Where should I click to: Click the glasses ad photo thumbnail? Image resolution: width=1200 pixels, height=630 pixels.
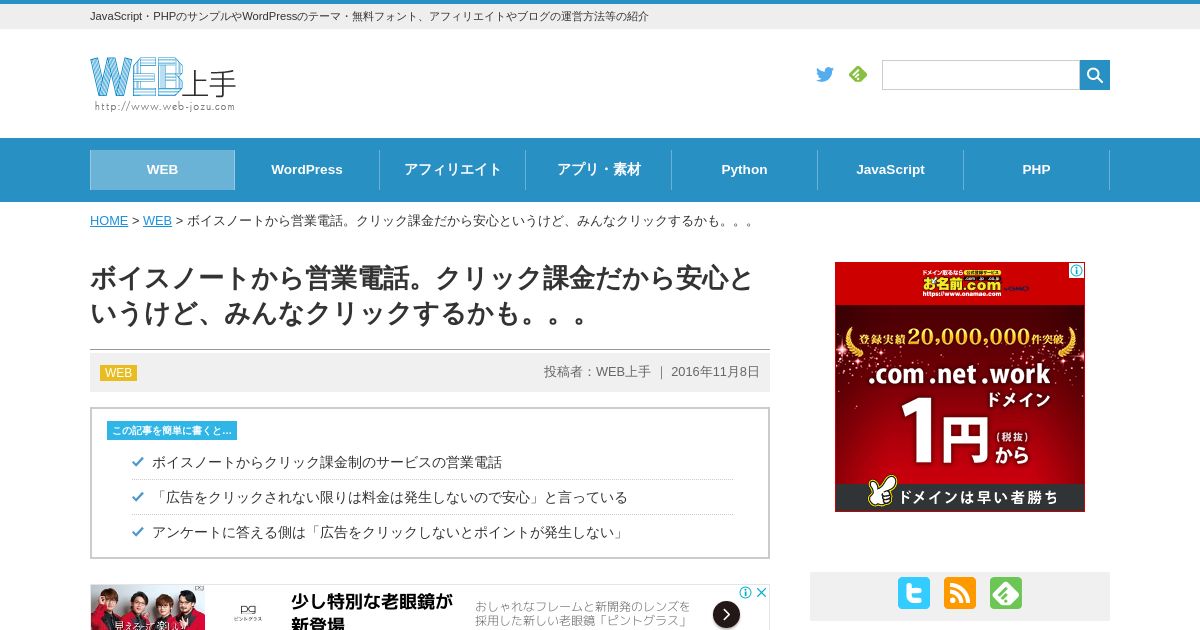pos(148,608)
